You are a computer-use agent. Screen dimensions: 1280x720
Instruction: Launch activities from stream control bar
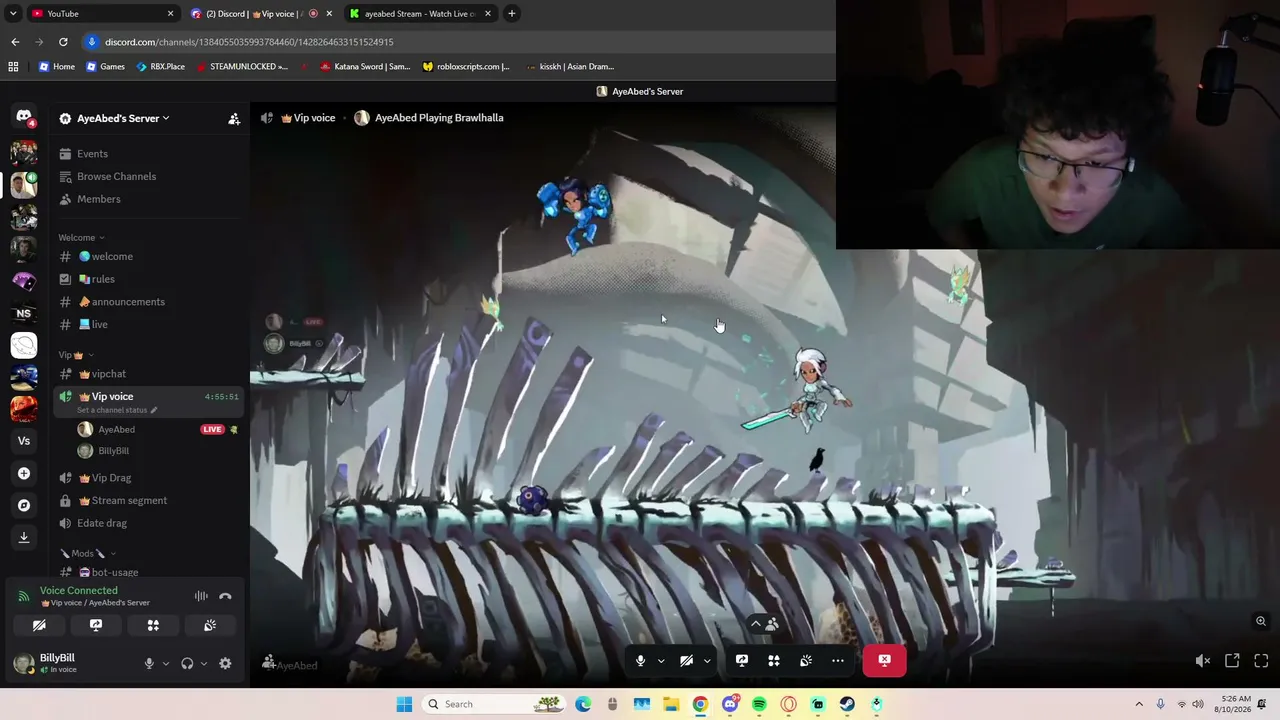click(774, 661)
